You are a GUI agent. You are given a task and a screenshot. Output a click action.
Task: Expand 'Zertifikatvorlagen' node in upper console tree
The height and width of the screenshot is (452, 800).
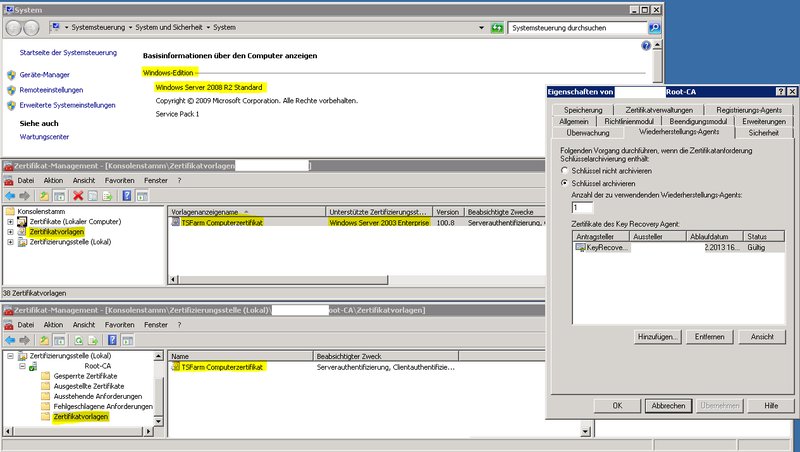(10, 232)
